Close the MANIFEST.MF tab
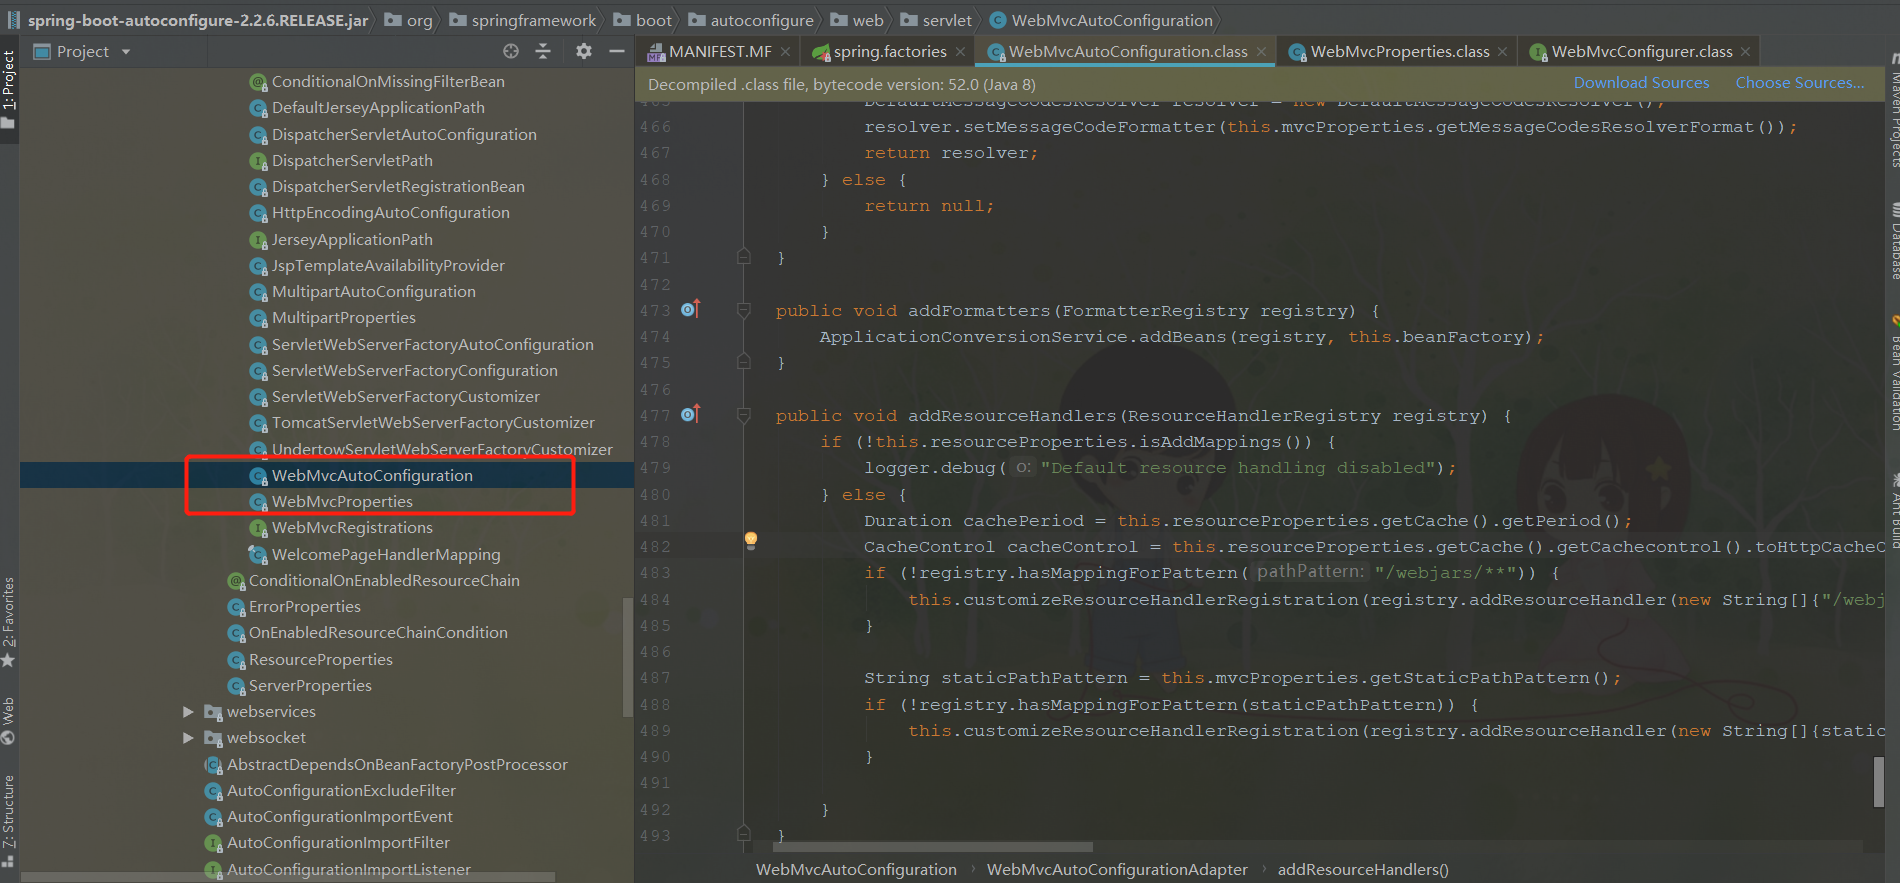The width and height of the screenshot is (1900, 883). coord(786,52)
